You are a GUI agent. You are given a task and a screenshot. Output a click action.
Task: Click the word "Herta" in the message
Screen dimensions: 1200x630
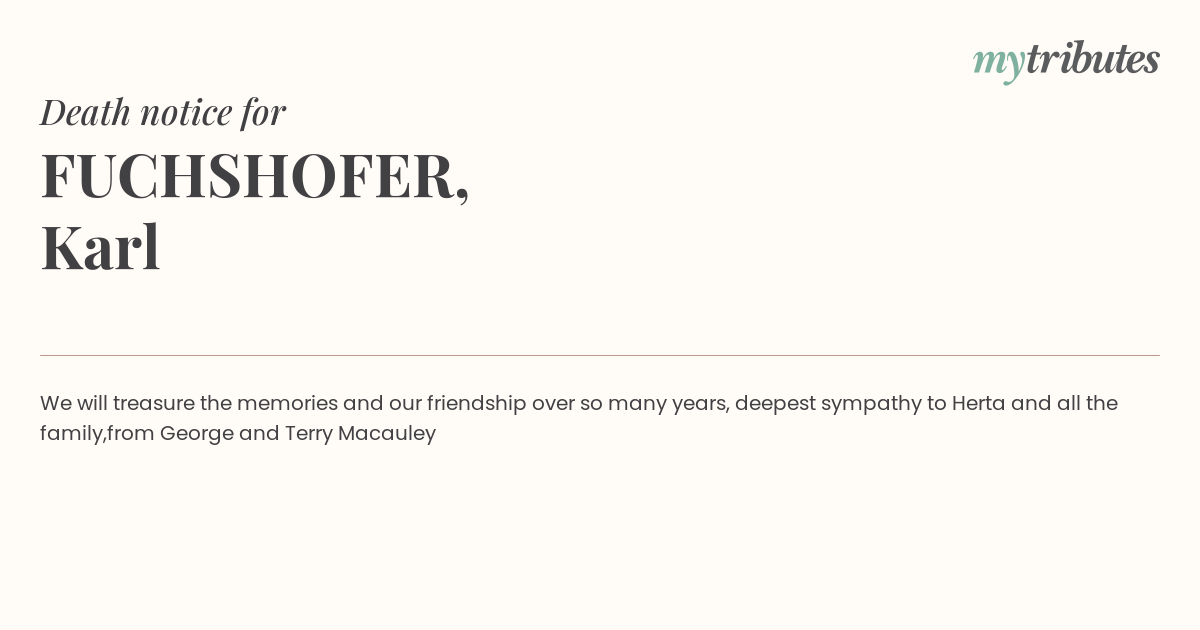(x=978, y=403)
